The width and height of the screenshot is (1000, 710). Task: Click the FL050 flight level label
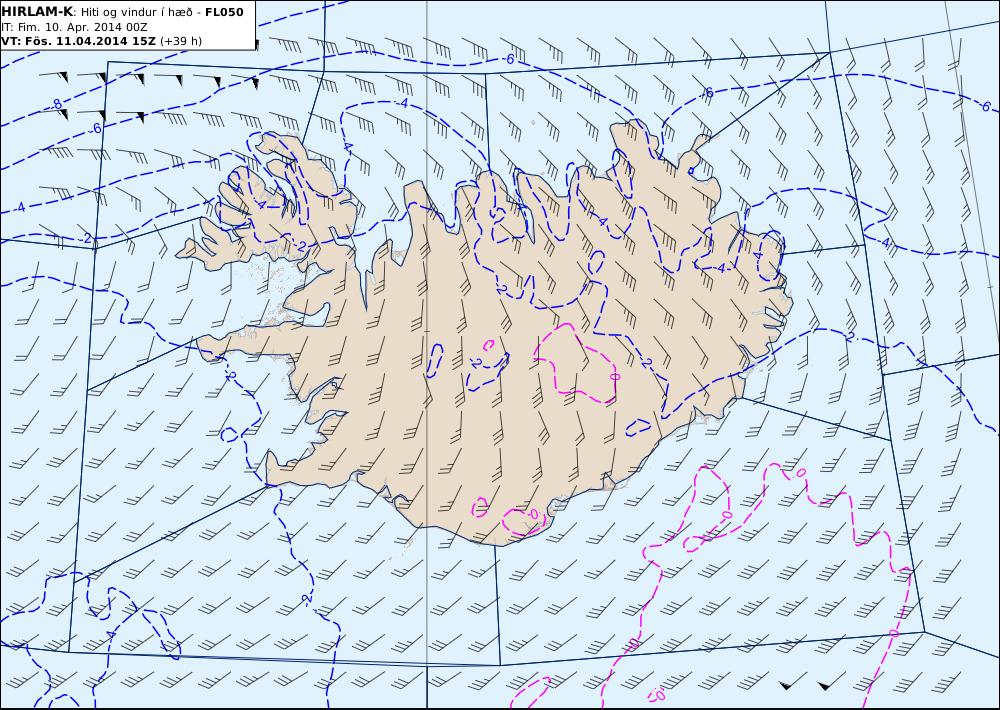click(x=224, y=11)
